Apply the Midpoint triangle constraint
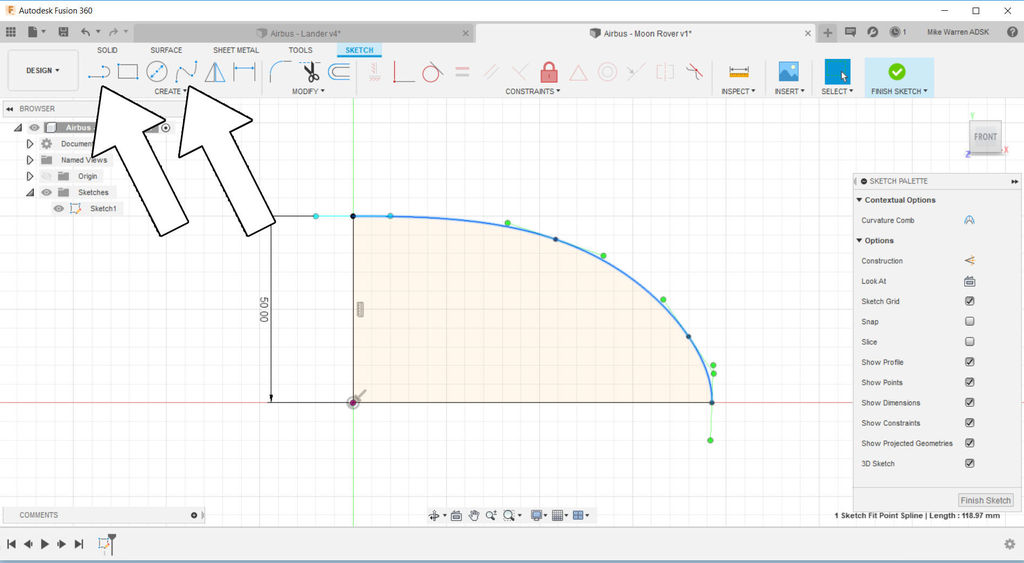 [x=578, y=72]
